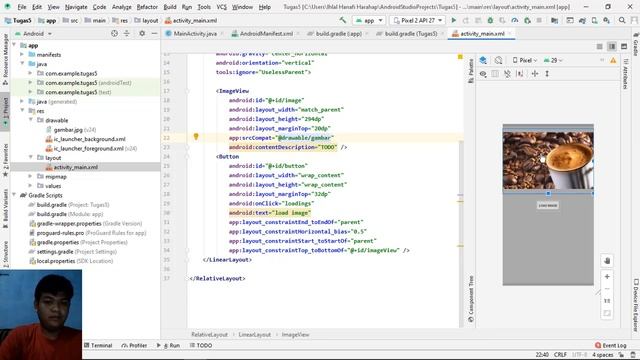Click the intention lightbulb on line 22
640x360 pixels.
tap(196, 137)
